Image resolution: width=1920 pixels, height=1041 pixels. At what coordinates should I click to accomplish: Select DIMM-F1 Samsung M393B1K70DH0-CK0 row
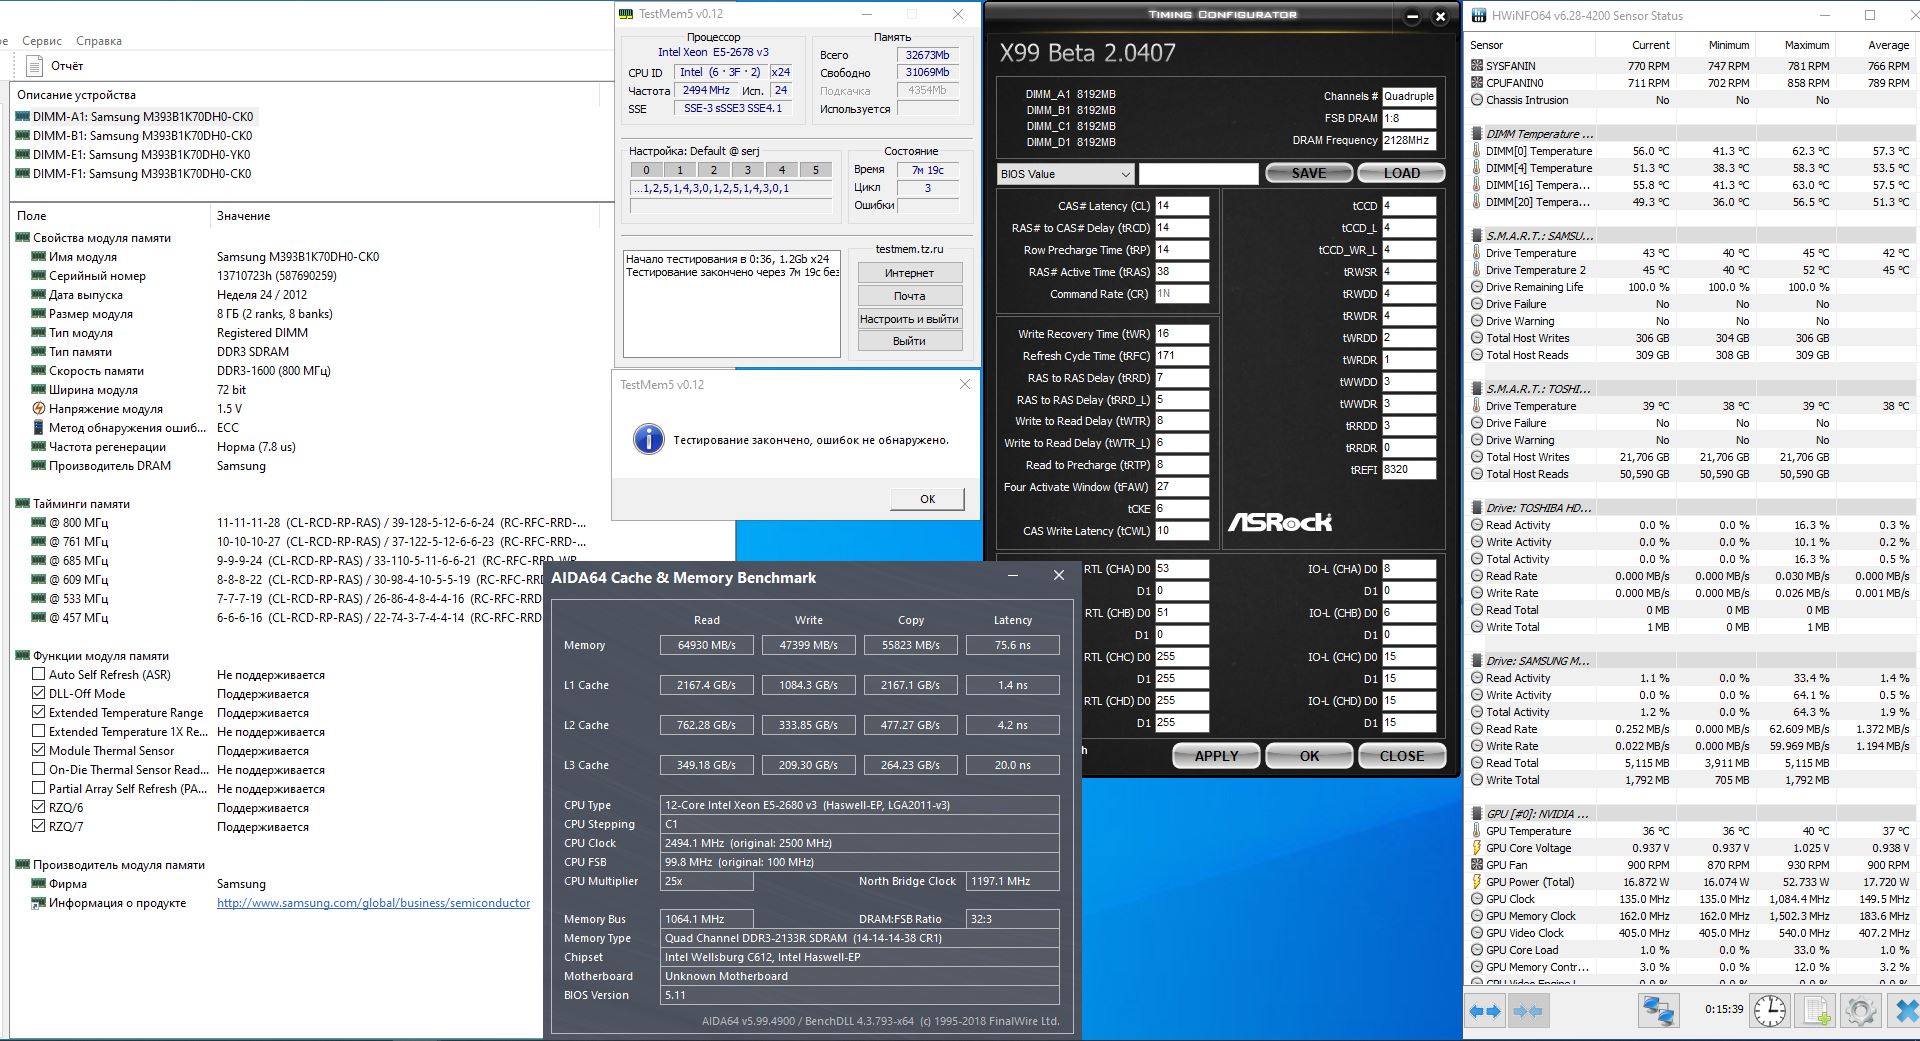[135, 174]
